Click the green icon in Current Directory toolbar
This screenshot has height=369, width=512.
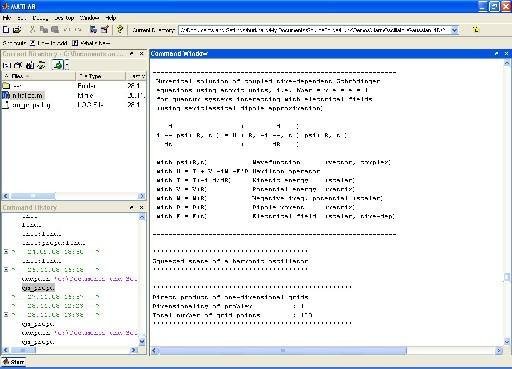coord(58,65)
